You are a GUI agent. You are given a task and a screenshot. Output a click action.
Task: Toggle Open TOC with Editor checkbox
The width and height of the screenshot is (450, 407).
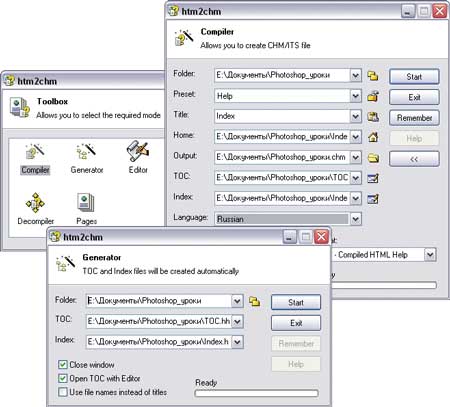tap(62, 378)
